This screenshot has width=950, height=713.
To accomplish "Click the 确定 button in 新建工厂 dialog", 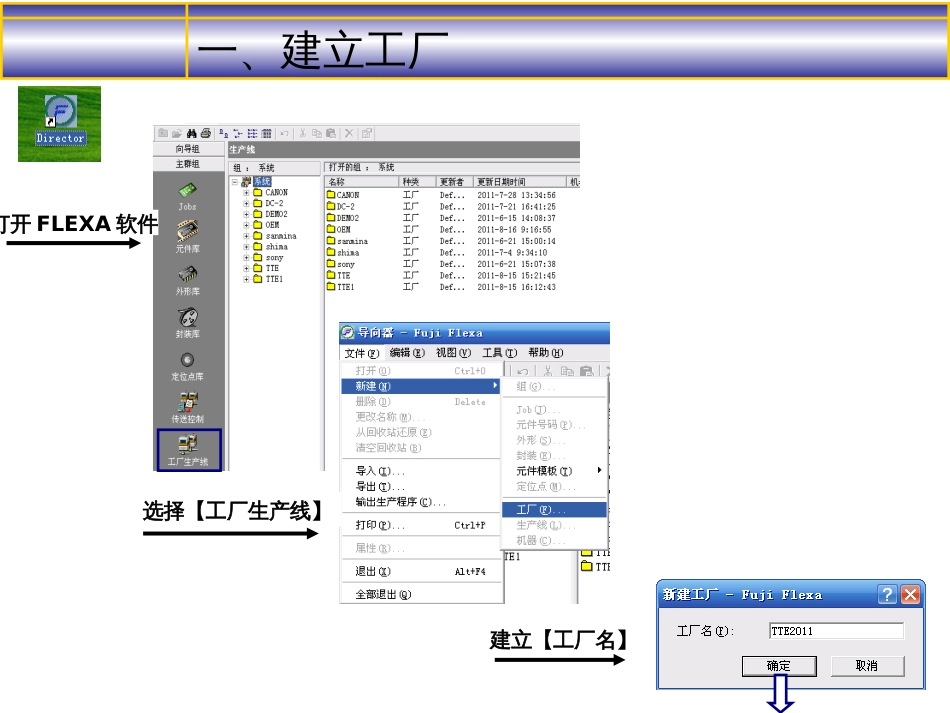I will coord(779,666).
